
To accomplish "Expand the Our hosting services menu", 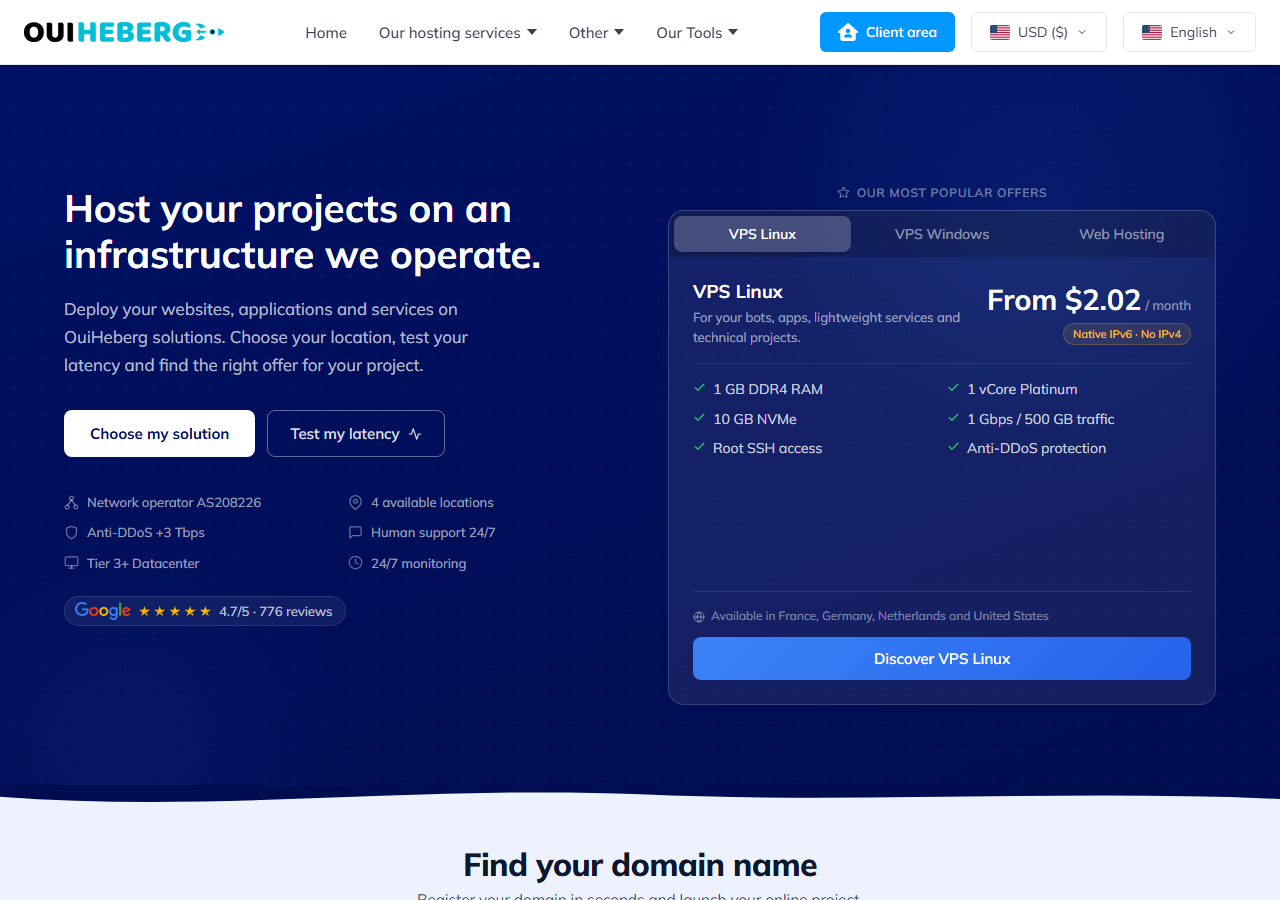I will [458, 32].
